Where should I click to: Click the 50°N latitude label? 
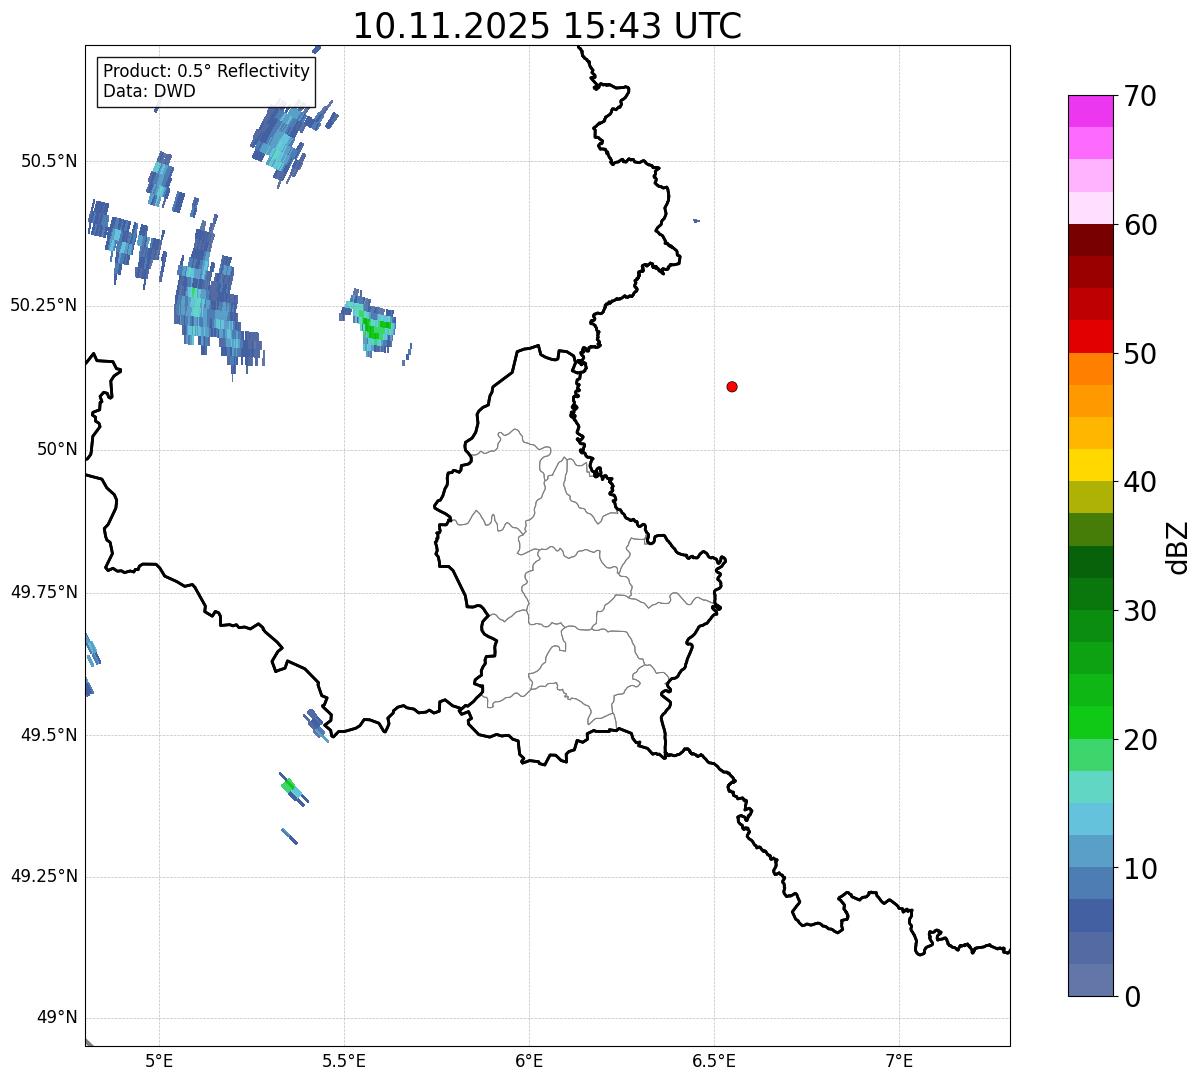[57, 449]
